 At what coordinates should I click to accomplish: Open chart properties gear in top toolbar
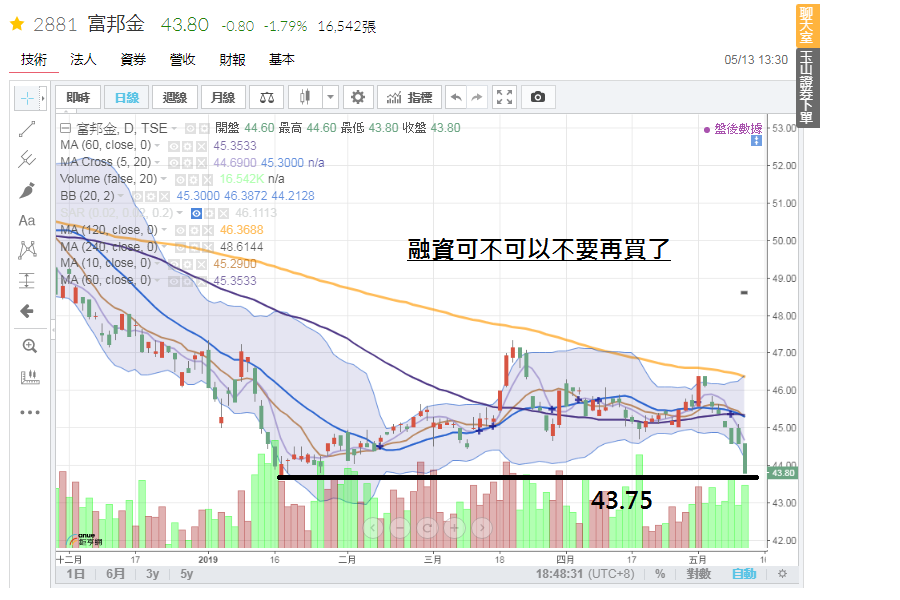pos(358,97)
